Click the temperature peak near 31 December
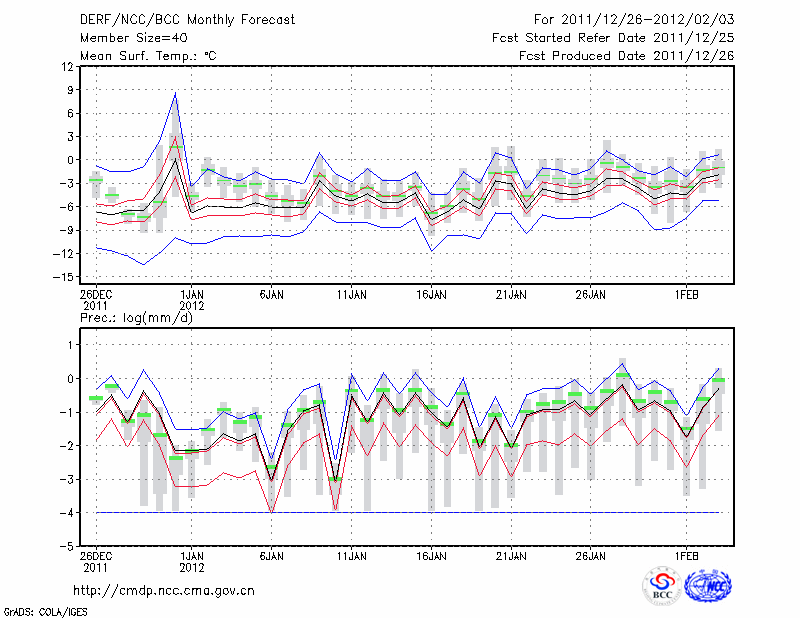Image resolution: width=800 pixels, height=618 pixels. (x=175, y=94)
